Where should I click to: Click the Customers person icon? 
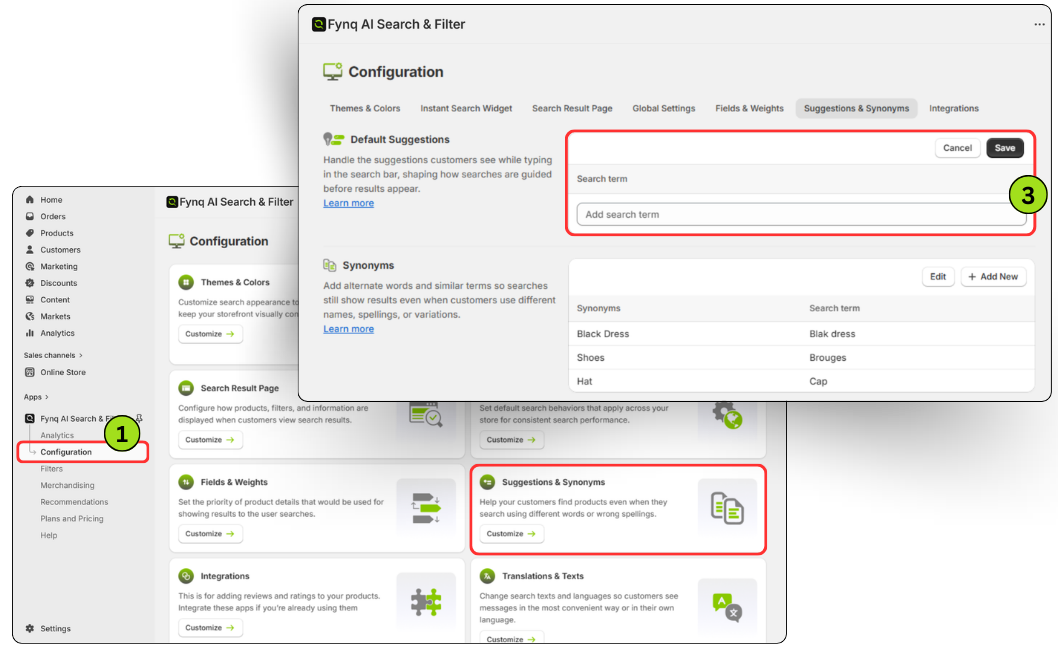[x=30, y=250]
